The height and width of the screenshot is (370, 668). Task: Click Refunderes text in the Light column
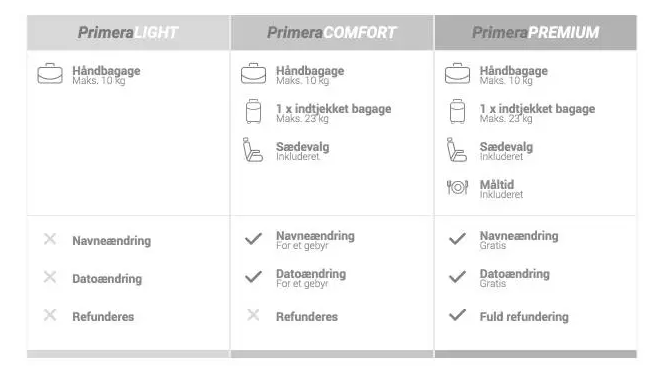click(103, 317)
